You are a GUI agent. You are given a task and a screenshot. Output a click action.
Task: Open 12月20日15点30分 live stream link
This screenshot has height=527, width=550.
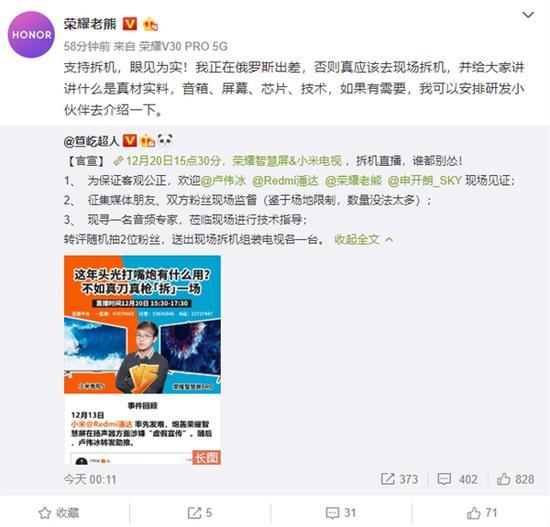pyautogui.click(x=167, y=161)
